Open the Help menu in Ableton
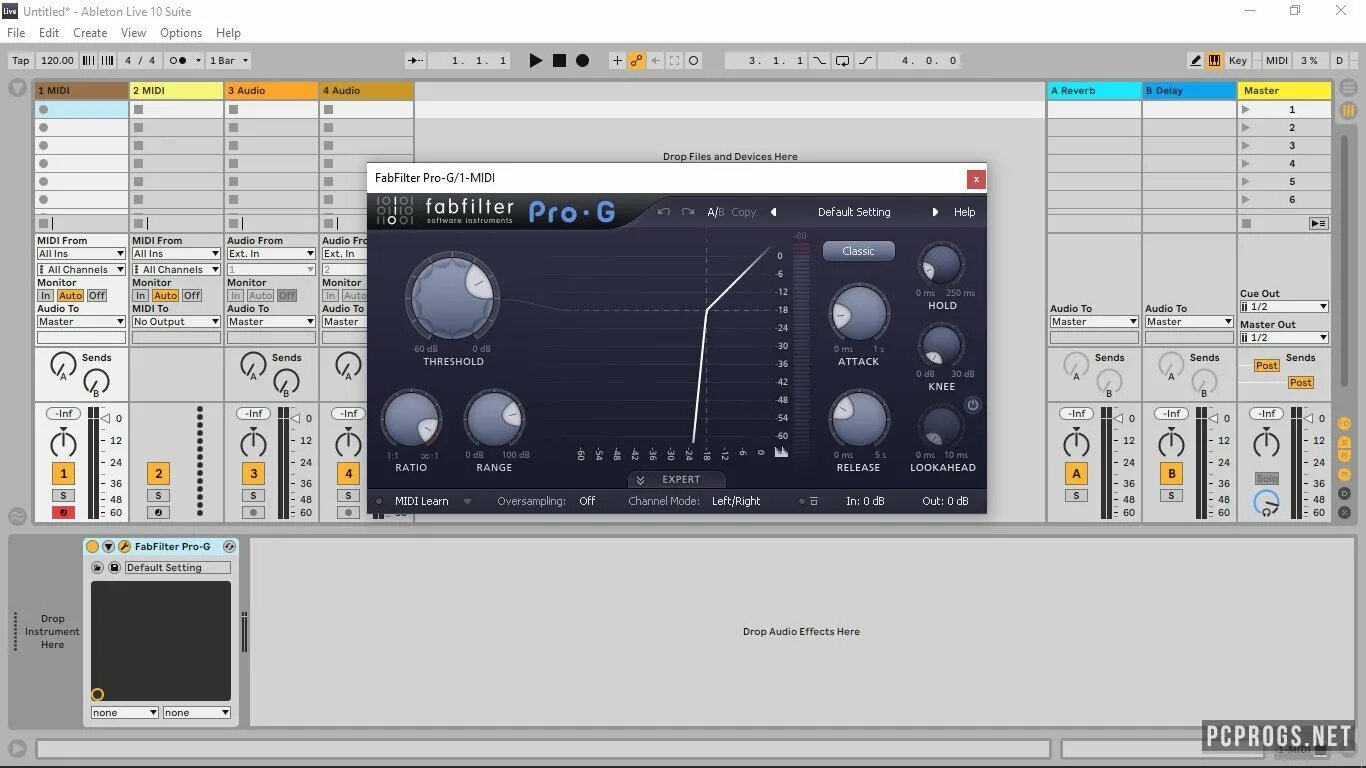Screen dimensions: 1366x768 [228, 33]
